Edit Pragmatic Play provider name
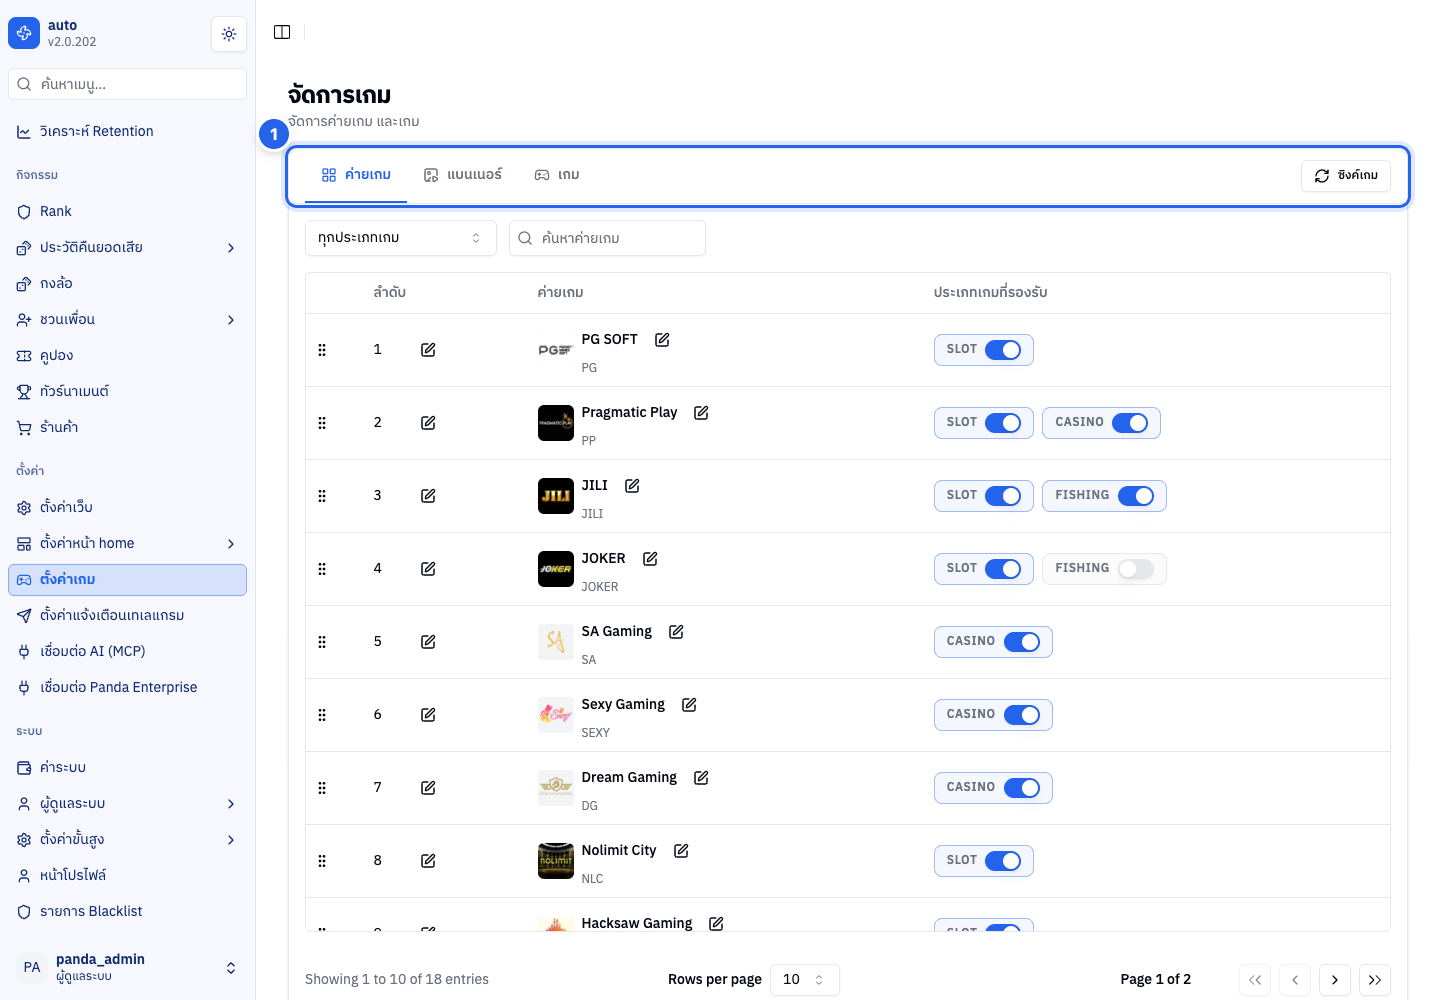The height and width of the screenshot is (1000, 1440). pos(701,413)
